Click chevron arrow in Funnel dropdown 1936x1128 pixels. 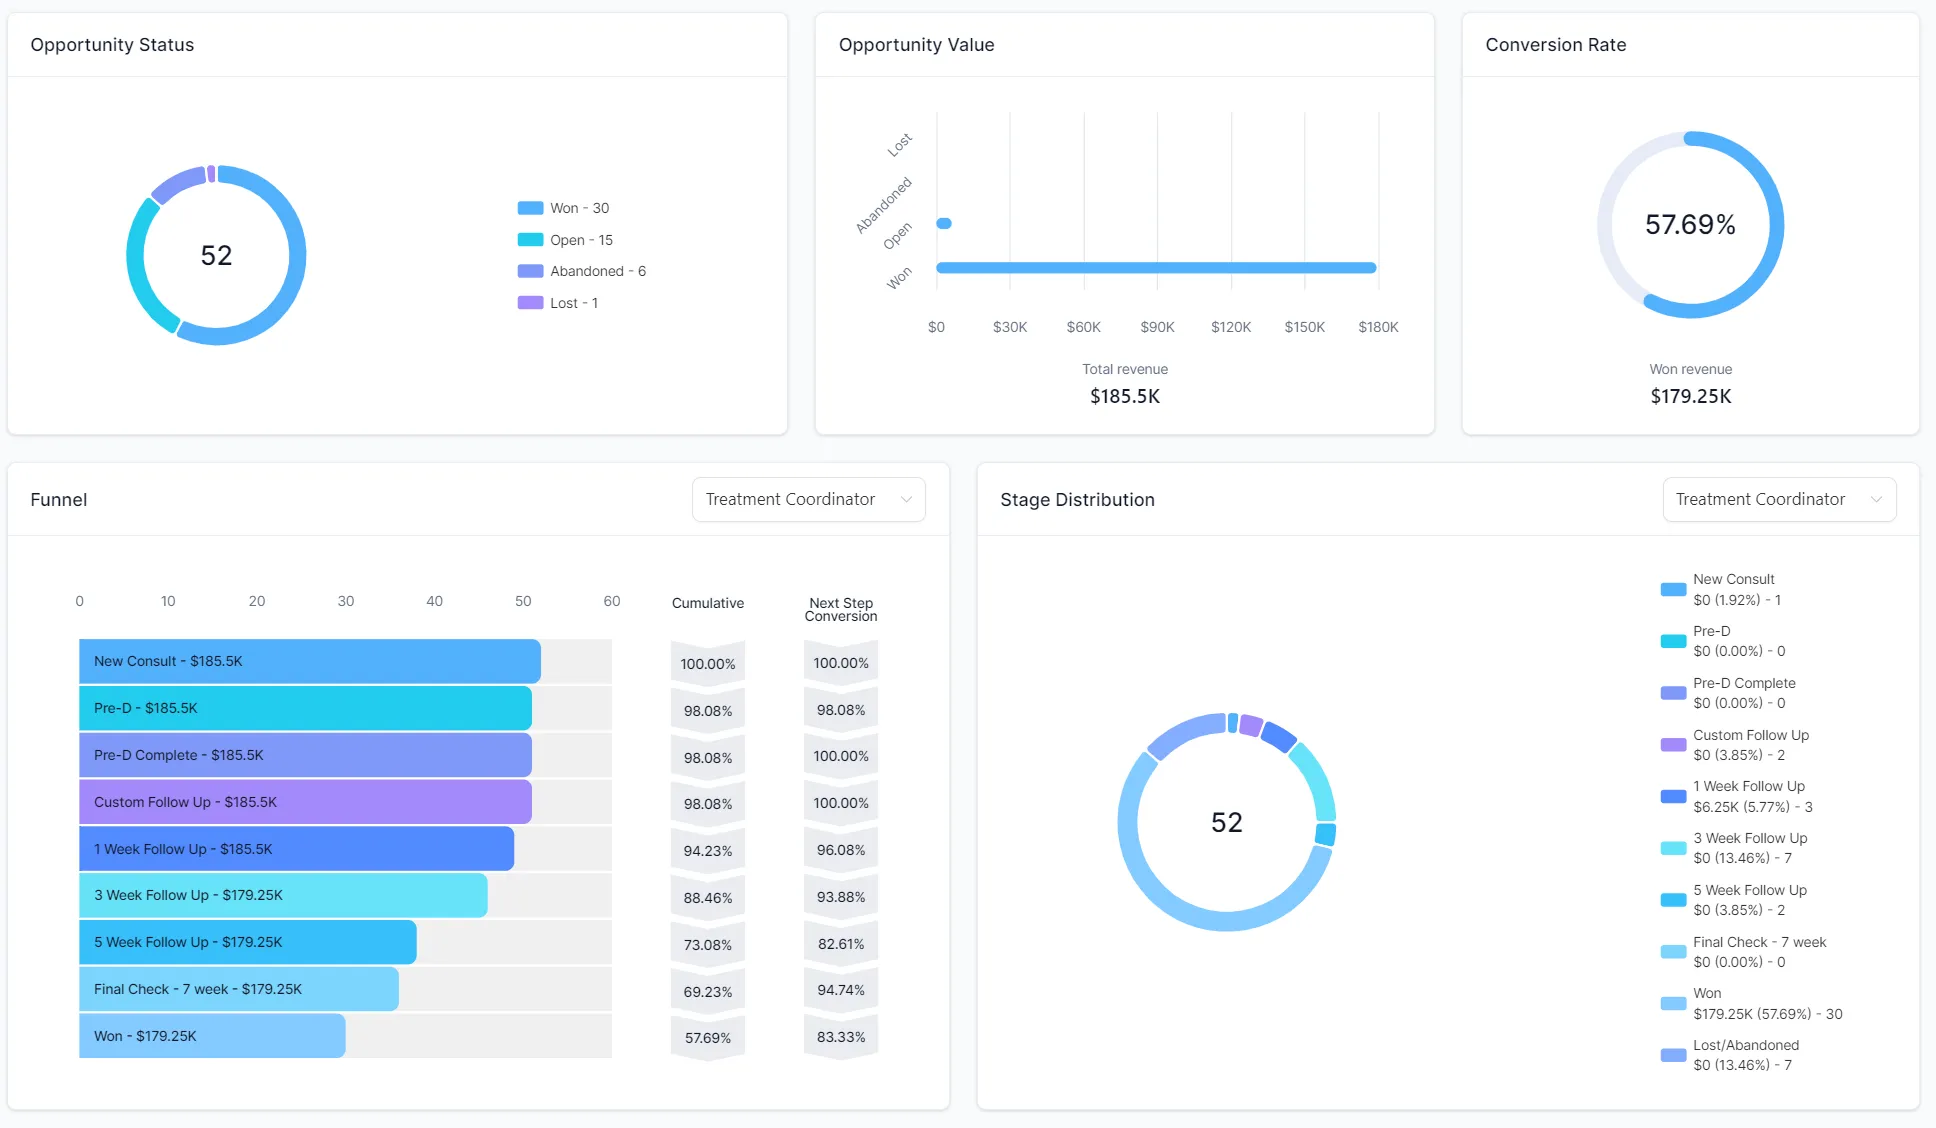coord(906,499)
